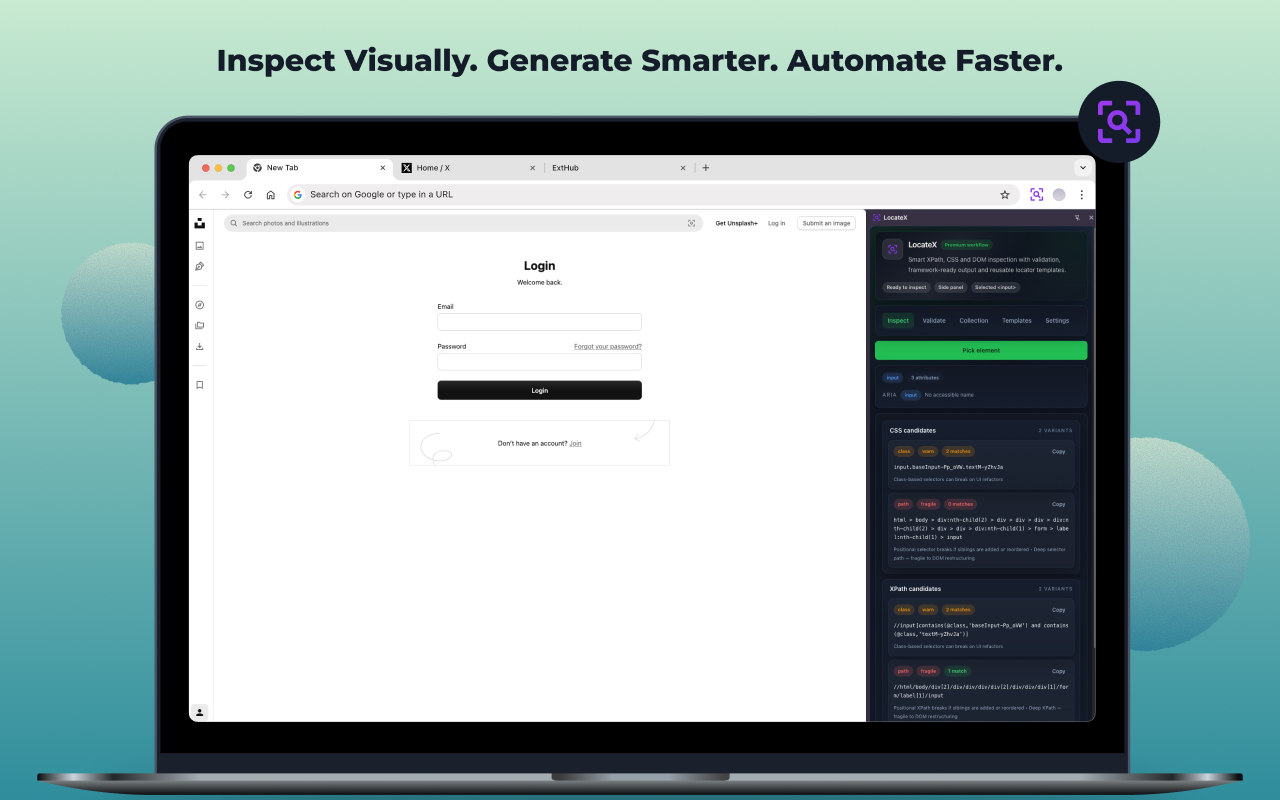Click the profile avatar icon at sidebar bottom
The image size is (1280, 800).
coord(200,712)
